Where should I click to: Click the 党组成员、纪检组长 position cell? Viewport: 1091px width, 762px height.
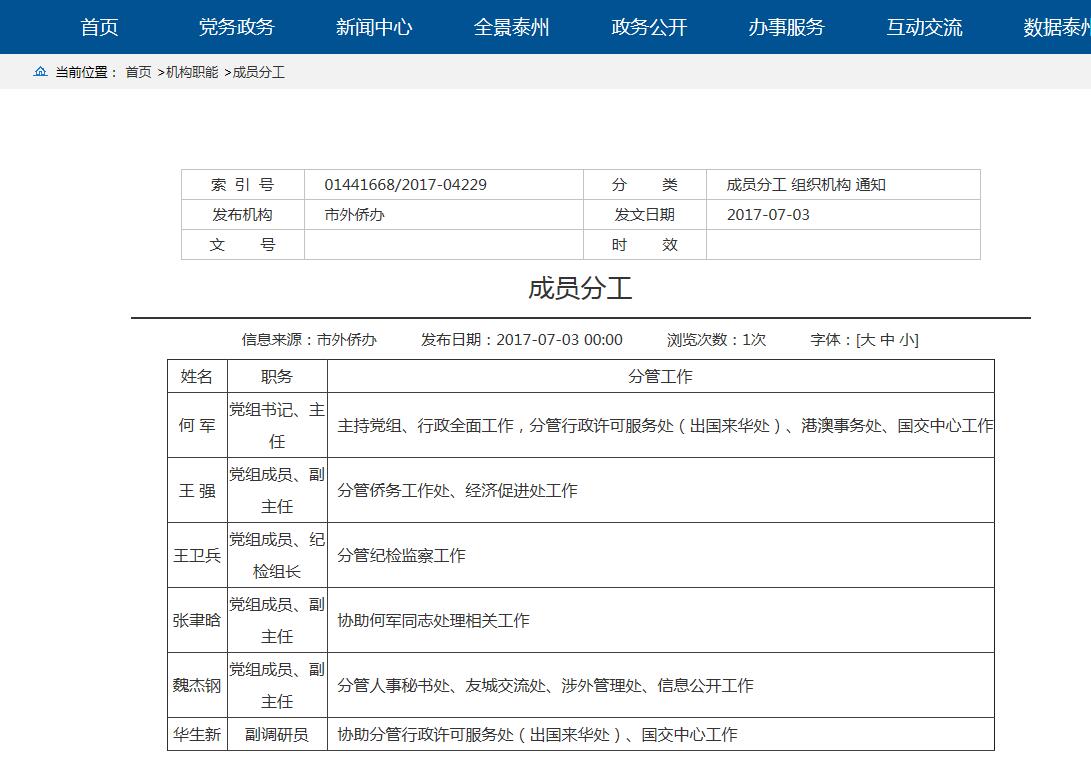point(277,555)
